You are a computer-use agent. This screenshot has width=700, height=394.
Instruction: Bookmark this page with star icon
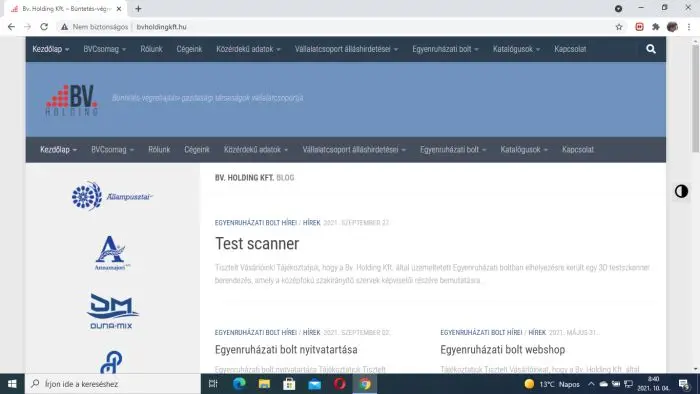point(619,27)
